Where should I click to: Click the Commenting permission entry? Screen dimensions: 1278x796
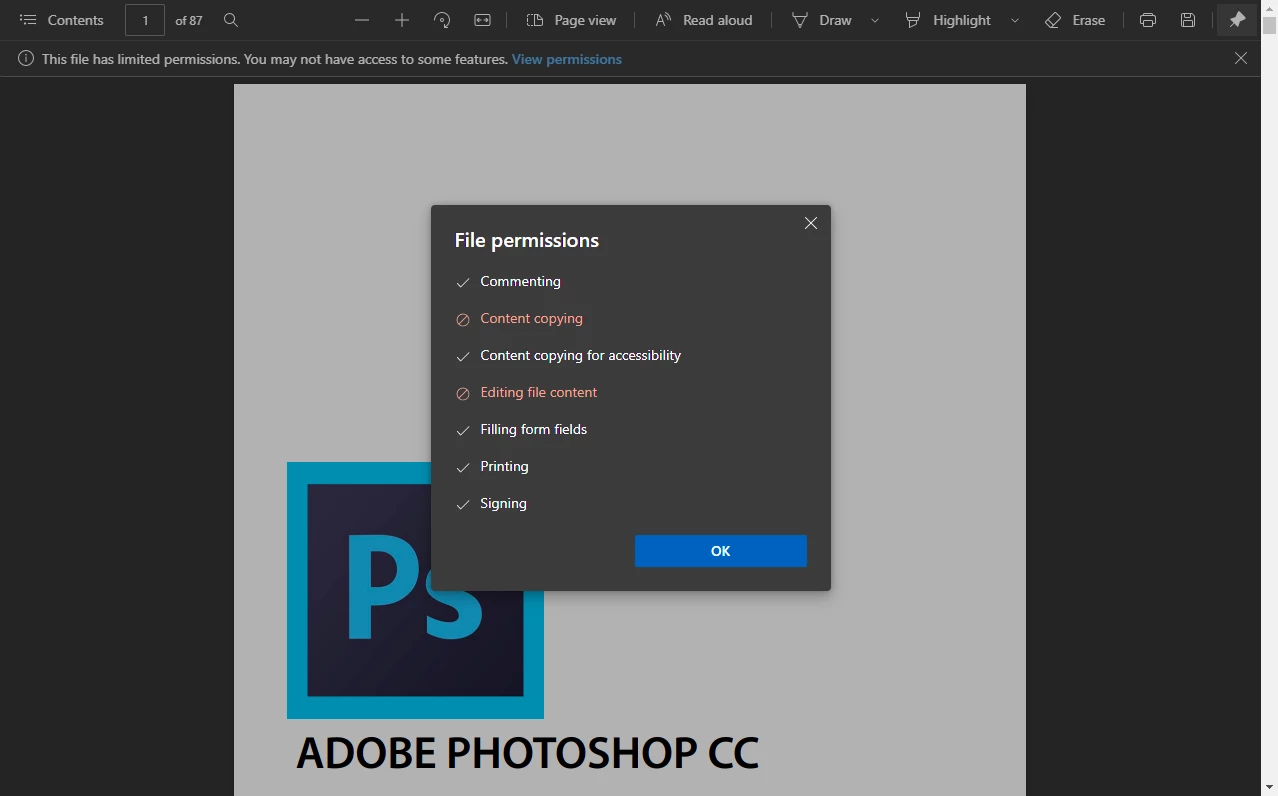(508, 282)
